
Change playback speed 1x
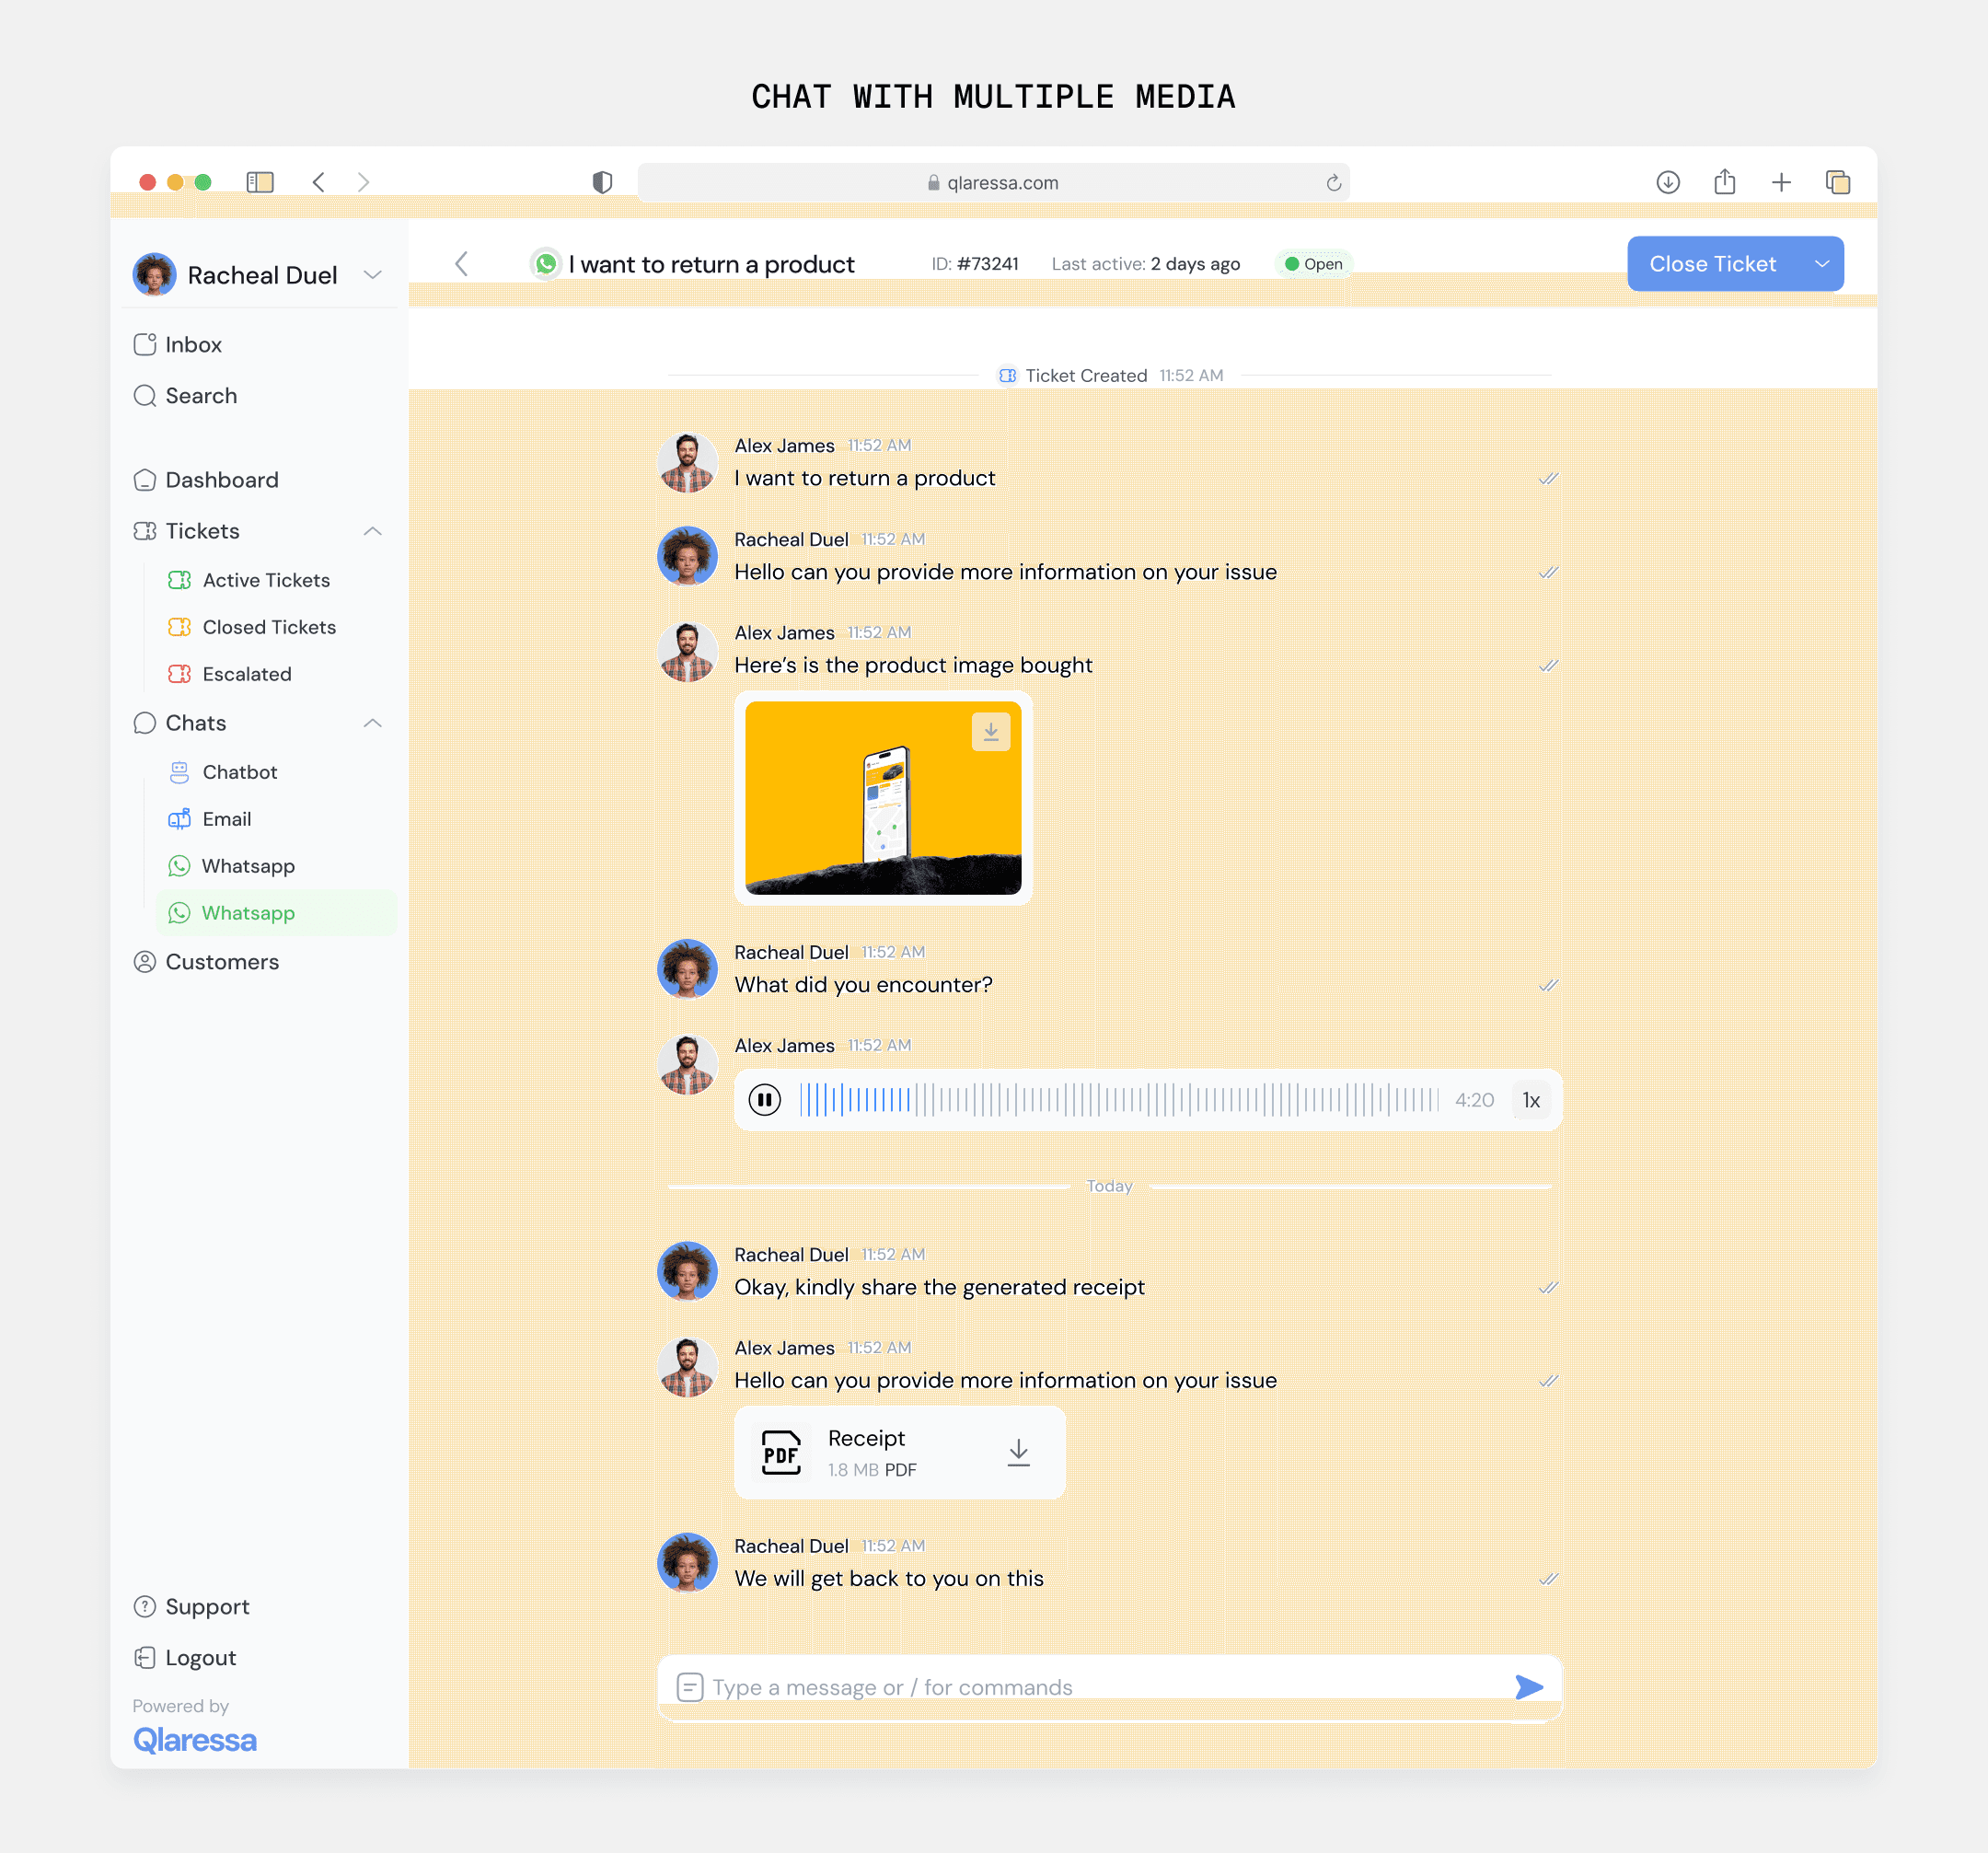point(1531,1100)
